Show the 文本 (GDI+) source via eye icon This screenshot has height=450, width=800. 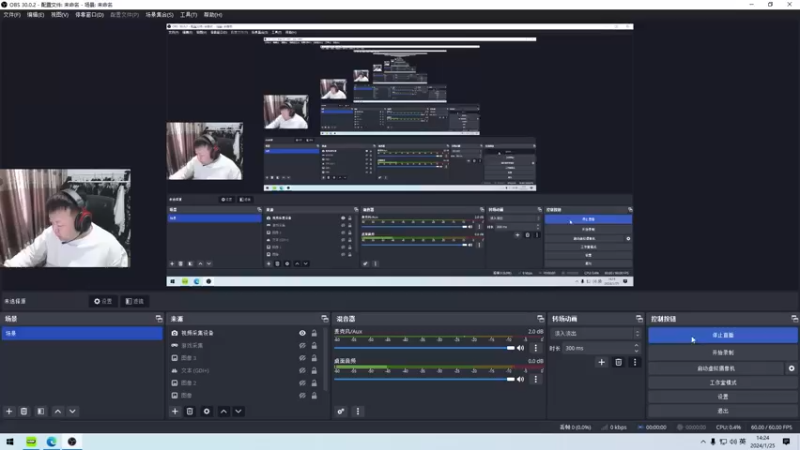pyautogui.click(x=302, y=370)
